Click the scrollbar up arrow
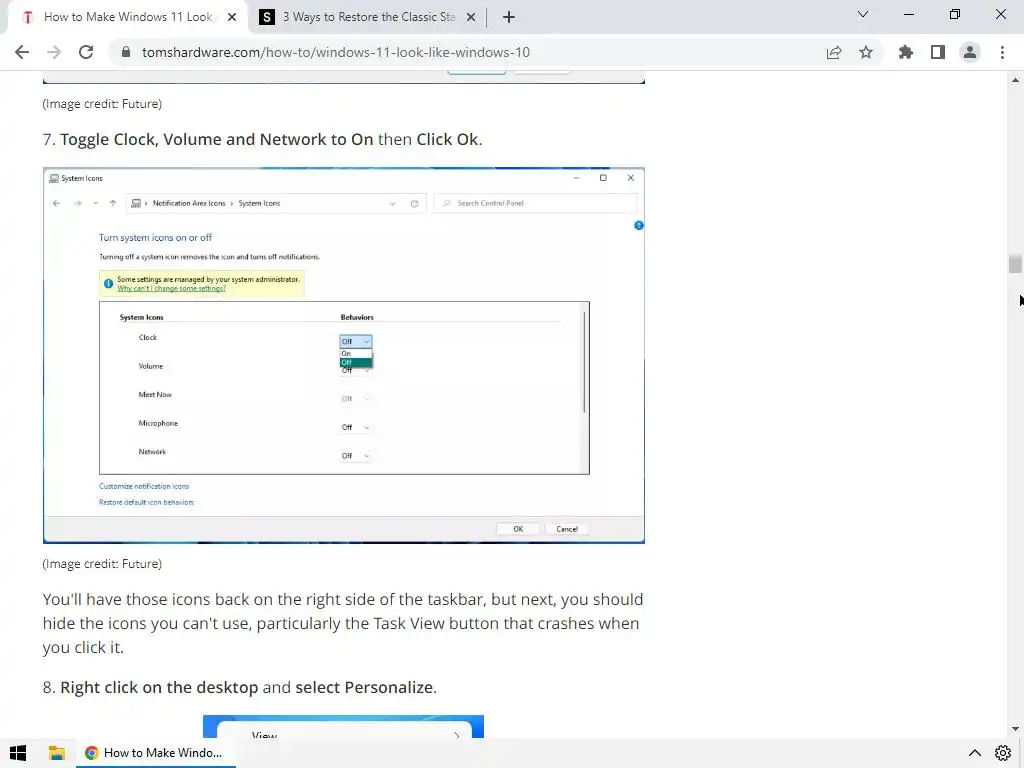The height and width of the screenshot is (768, 1024). (1015, 80)
